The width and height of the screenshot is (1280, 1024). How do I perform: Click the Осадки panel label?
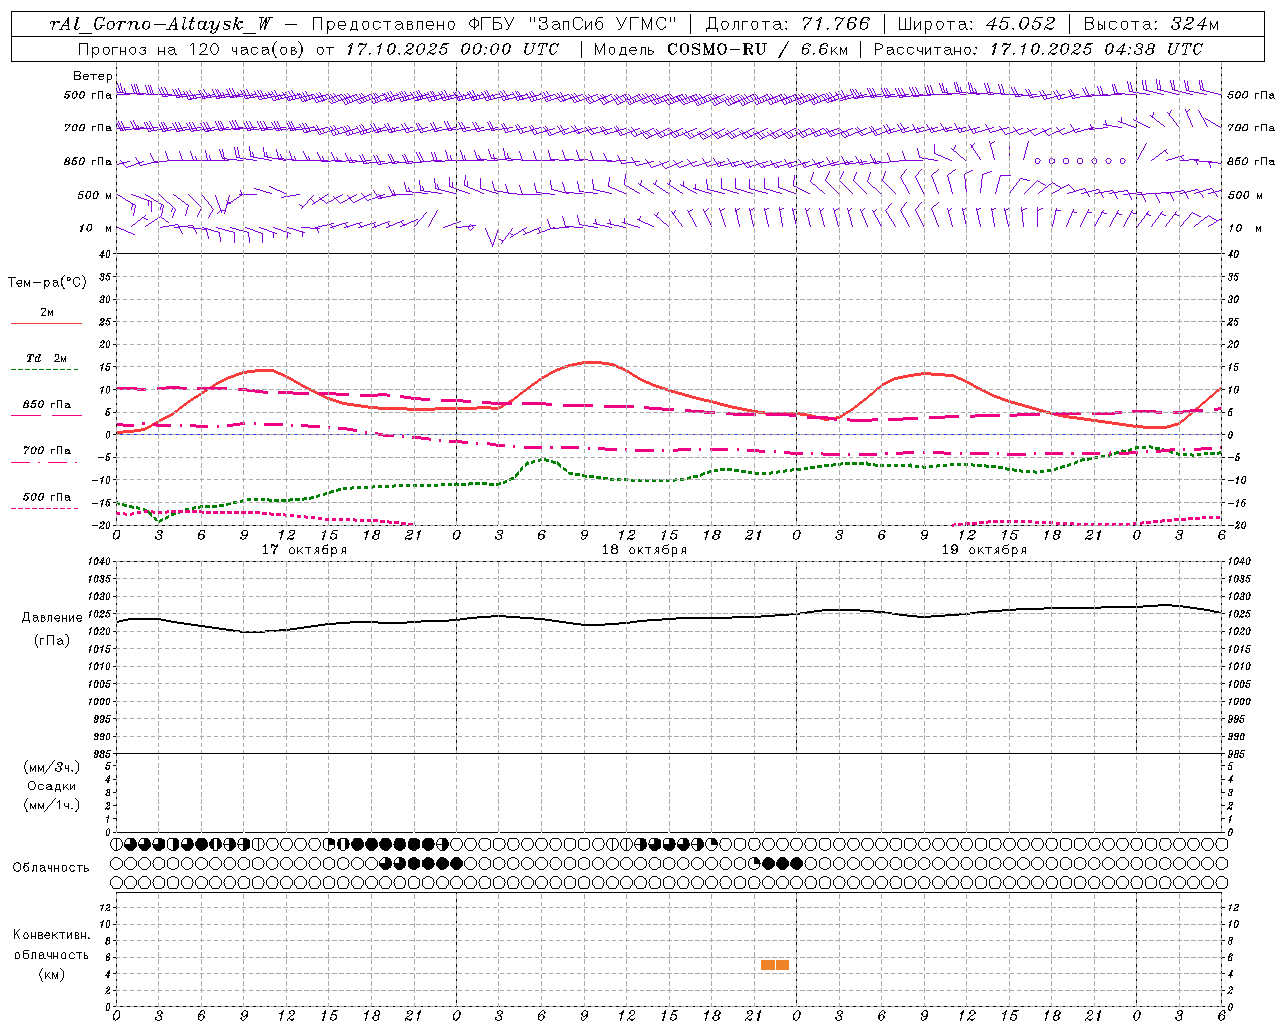click(51, 786)
